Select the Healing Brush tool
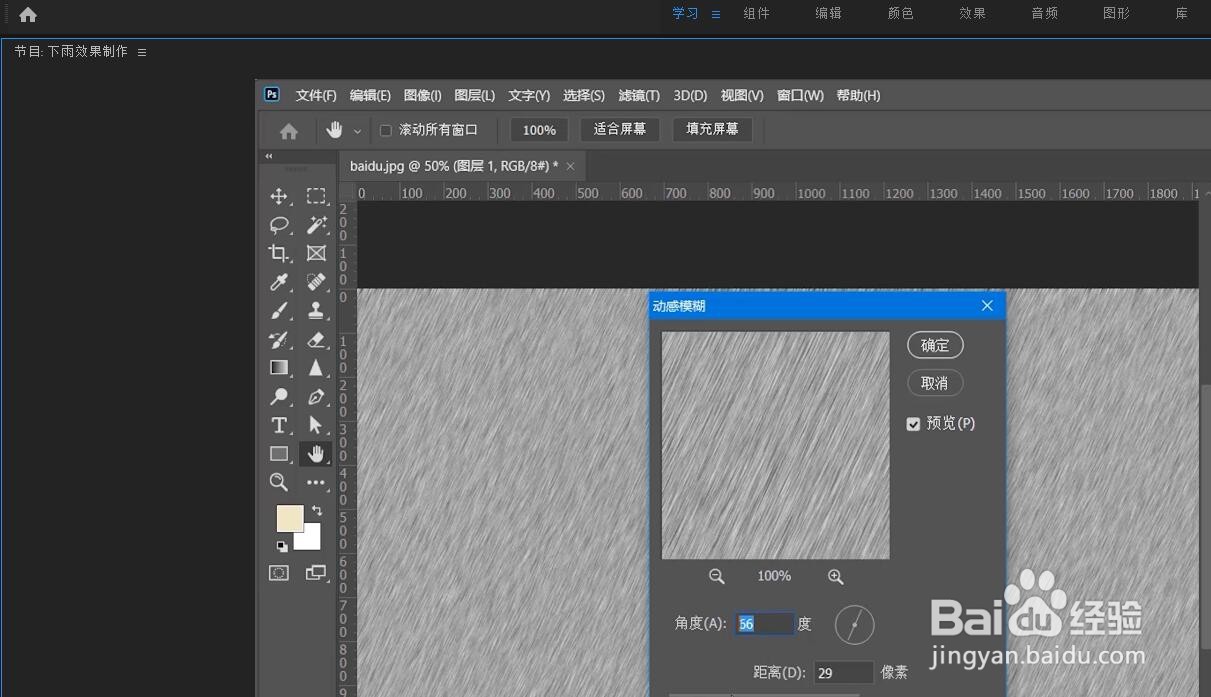This screenshot has width=1211, height=697. point(316,282)
